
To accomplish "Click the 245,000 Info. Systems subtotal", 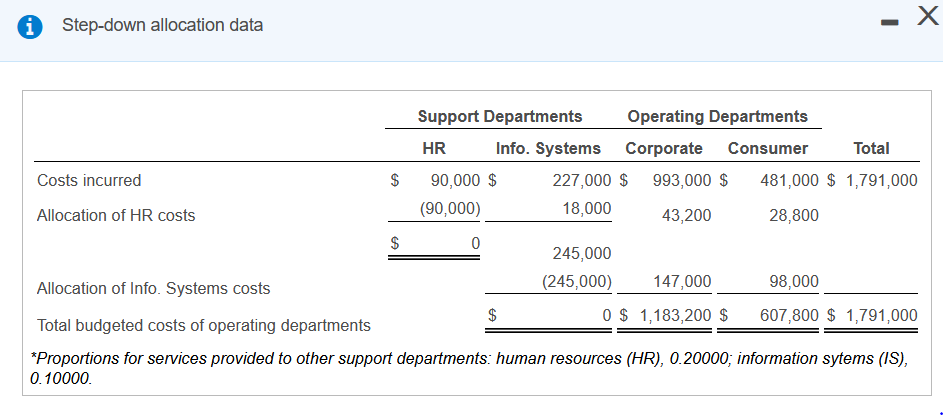I will click(582, 254).
